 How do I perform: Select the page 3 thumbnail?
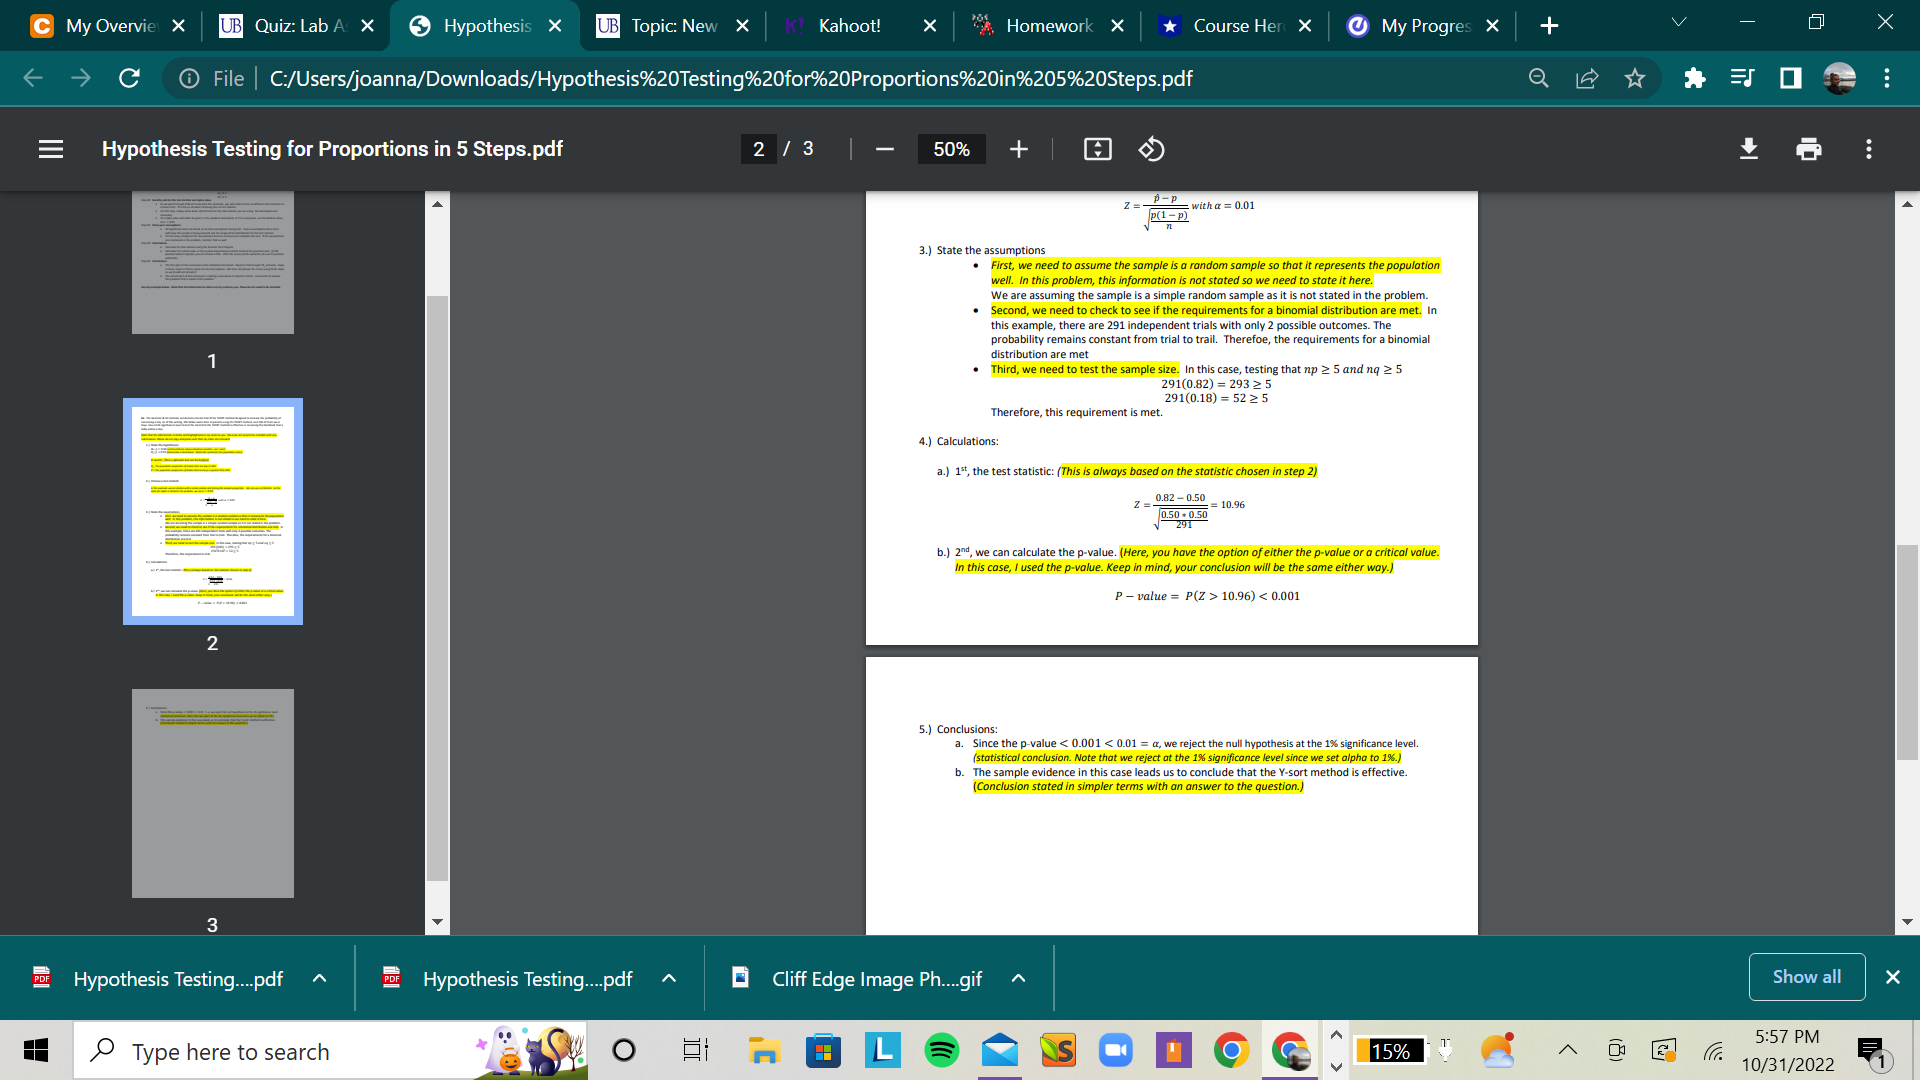pos(212,793)
